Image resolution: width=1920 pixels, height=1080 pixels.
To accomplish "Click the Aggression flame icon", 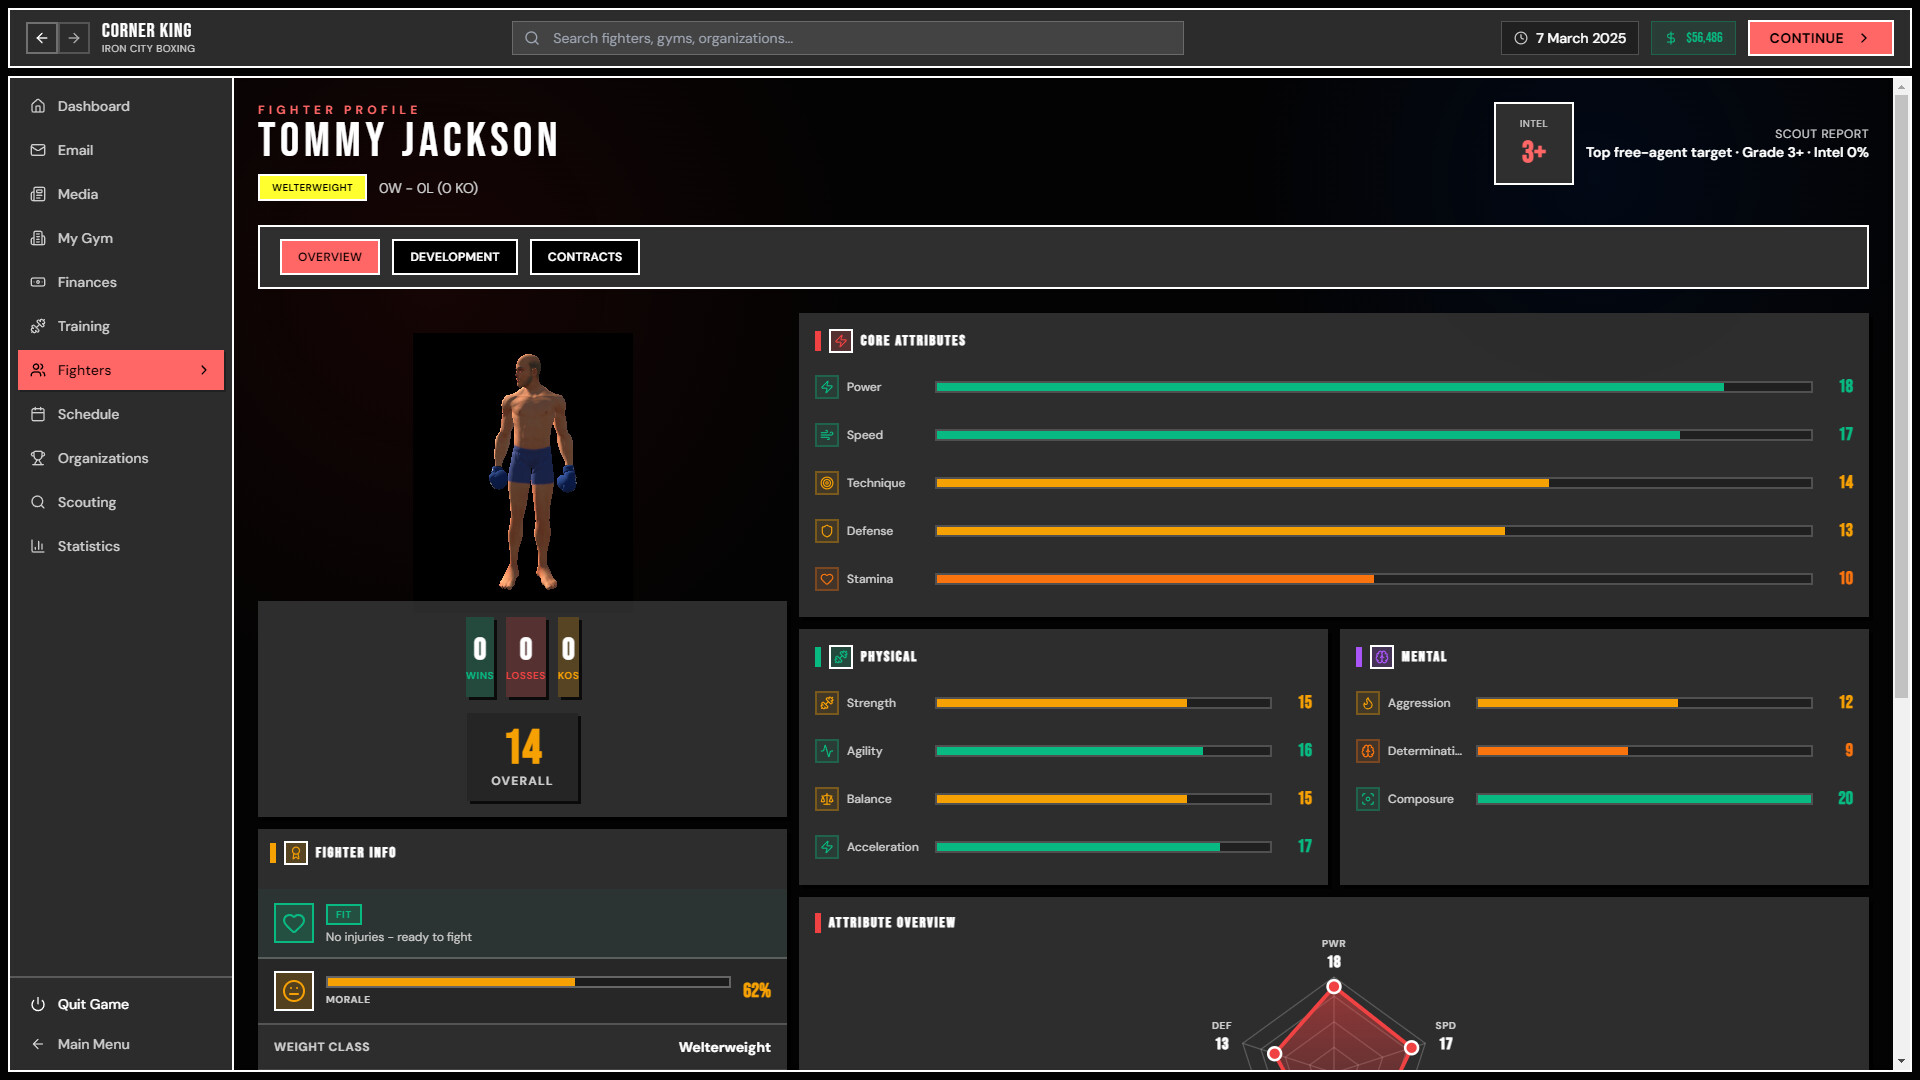I will pos(1367,703).
